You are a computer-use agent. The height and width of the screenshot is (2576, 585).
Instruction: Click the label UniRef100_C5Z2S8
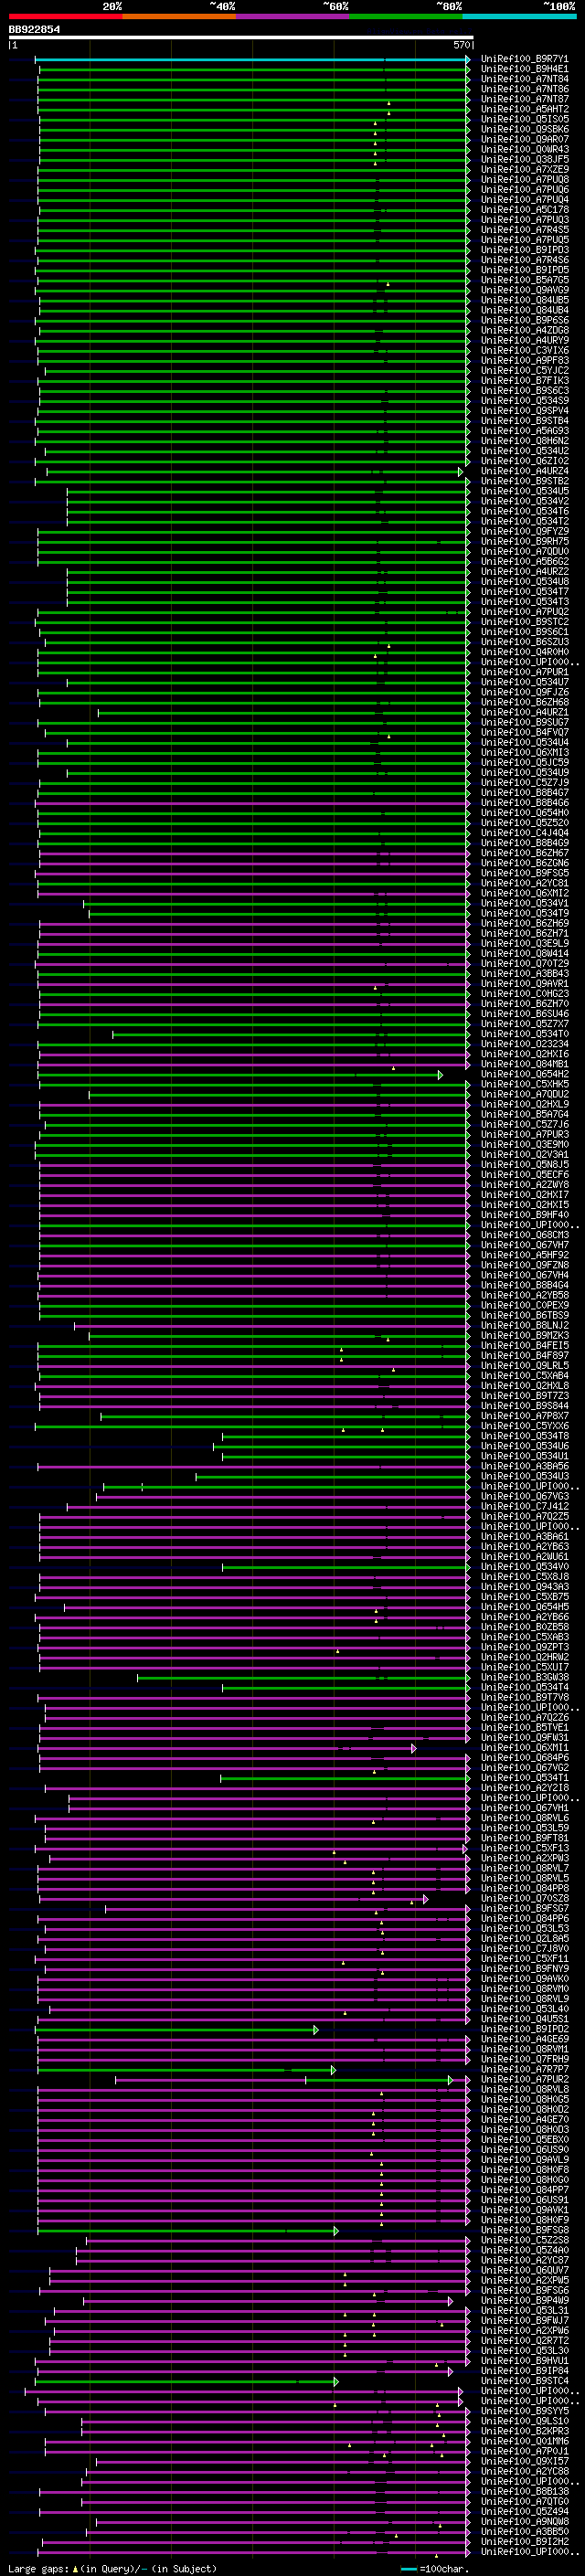[524, 2240]
